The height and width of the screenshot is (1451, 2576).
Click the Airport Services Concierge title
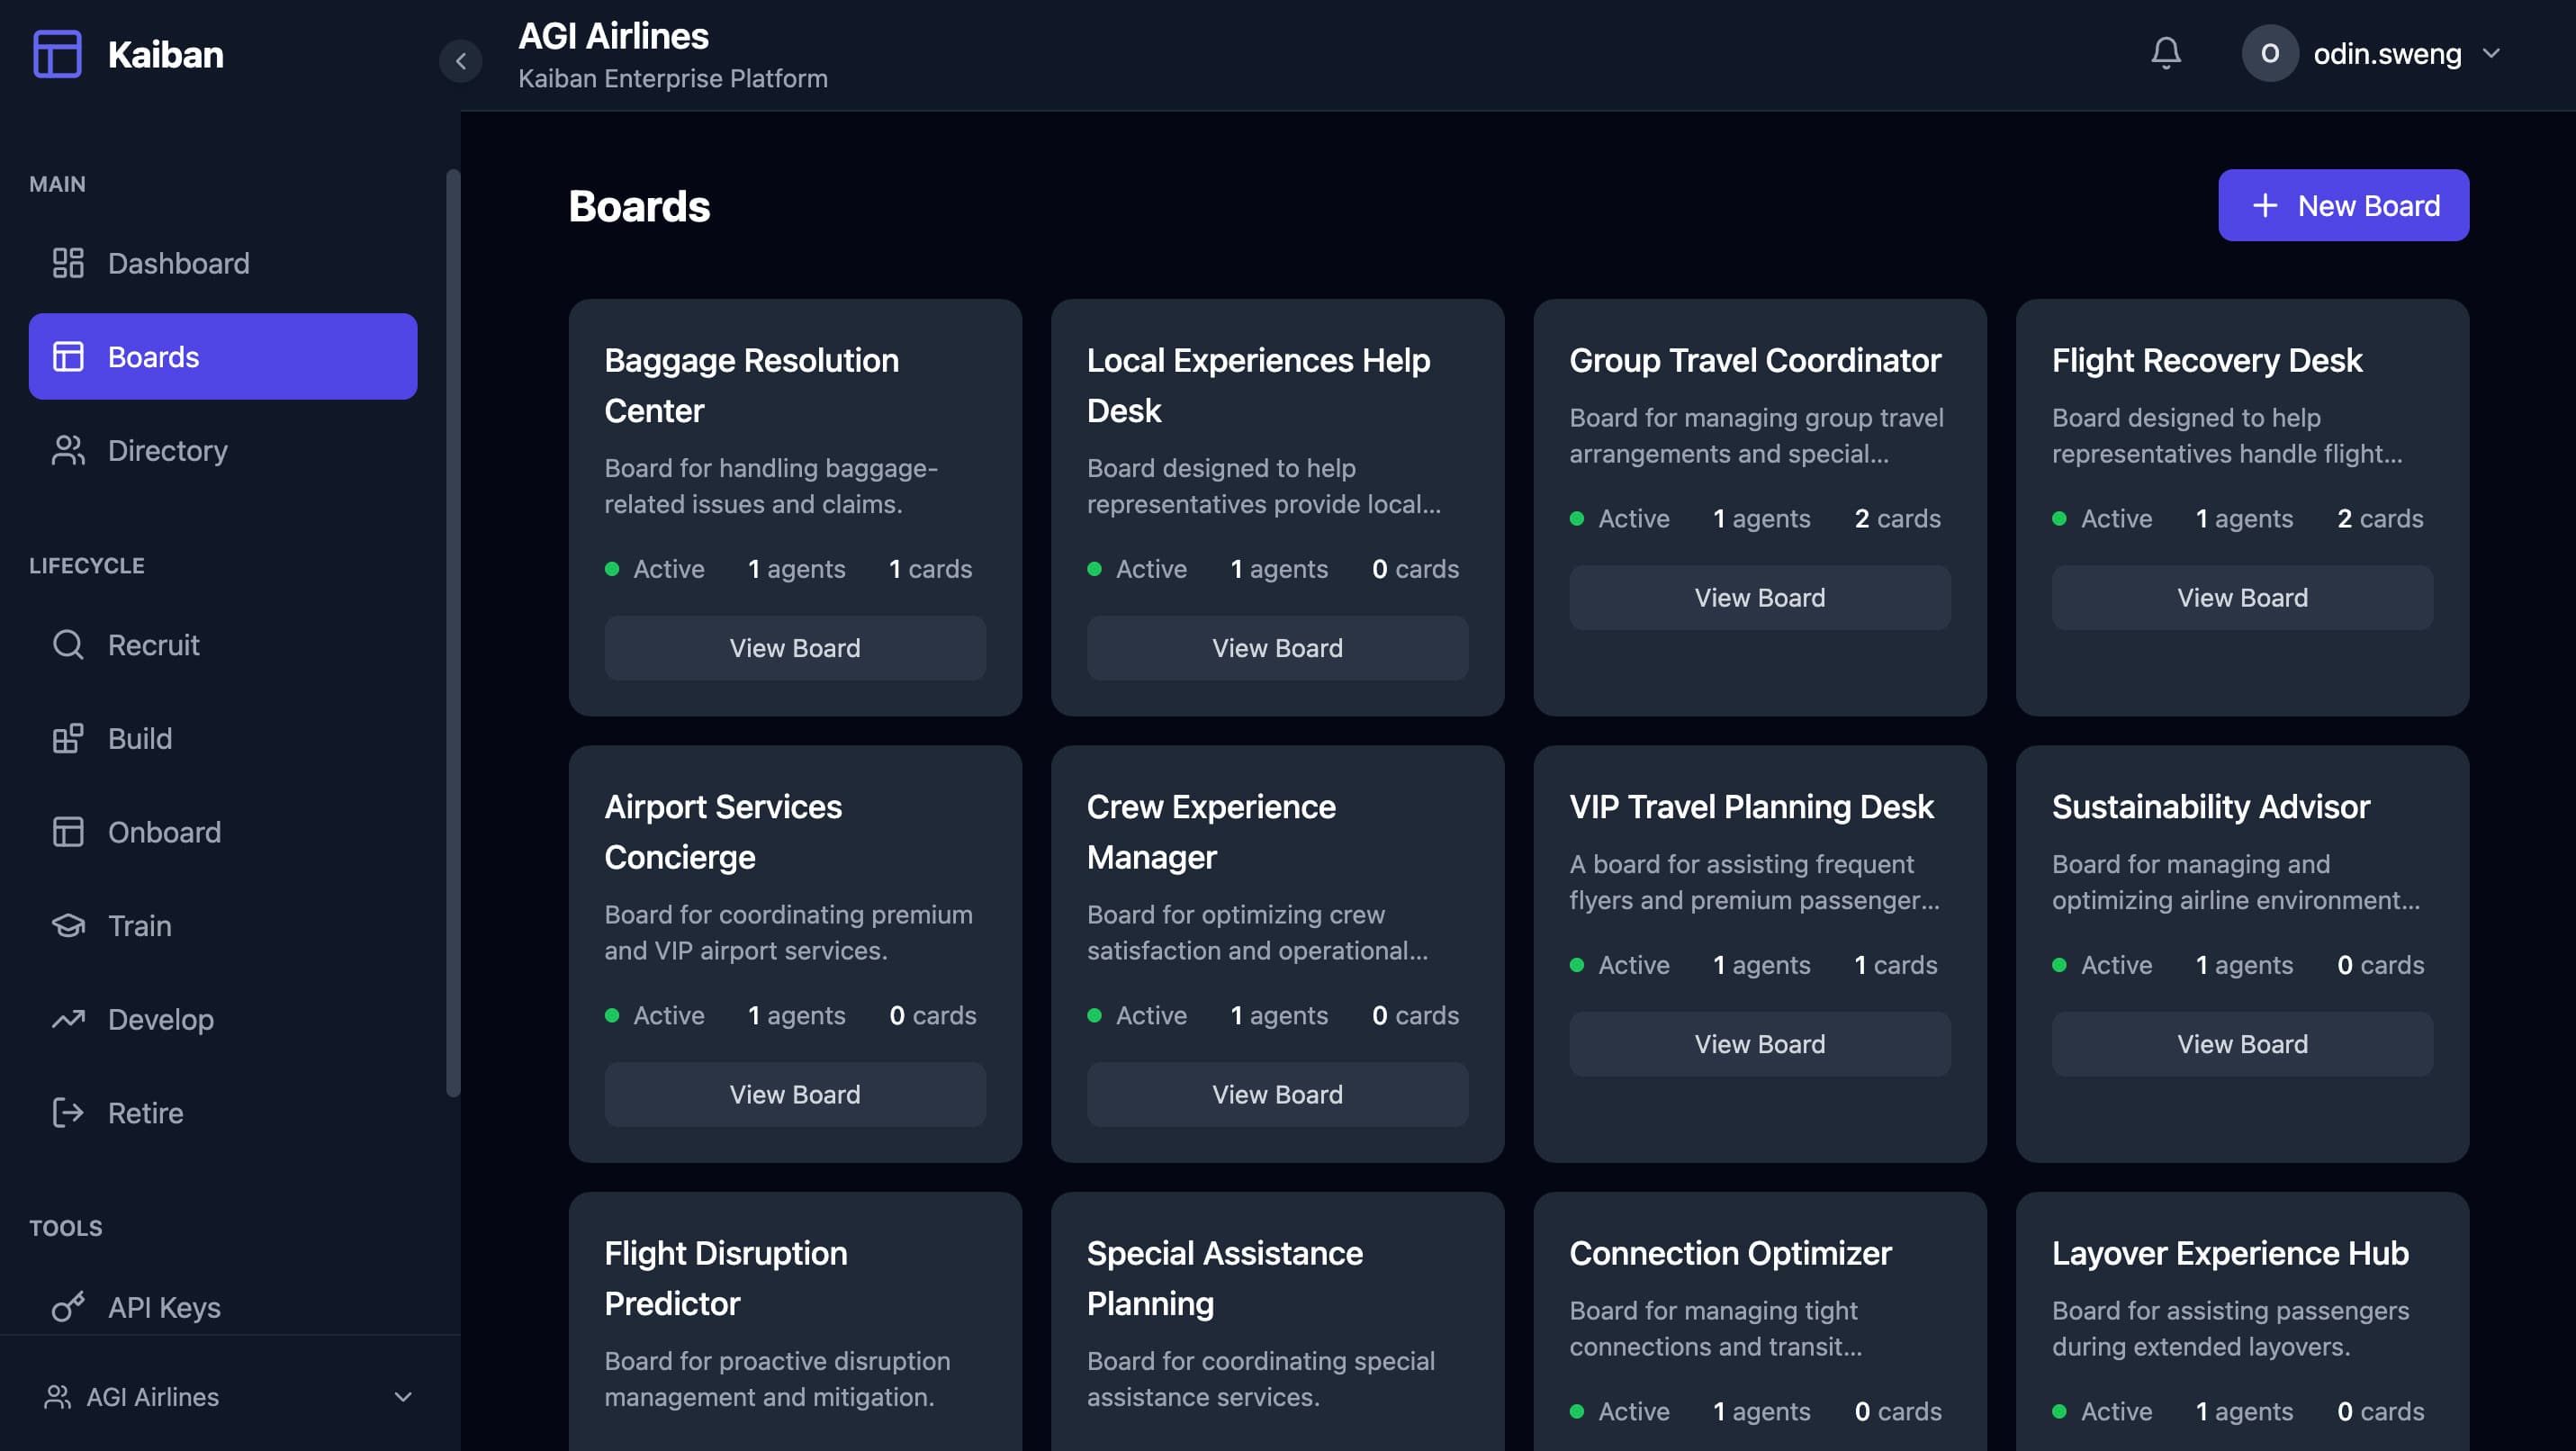[x=723, y=832]
